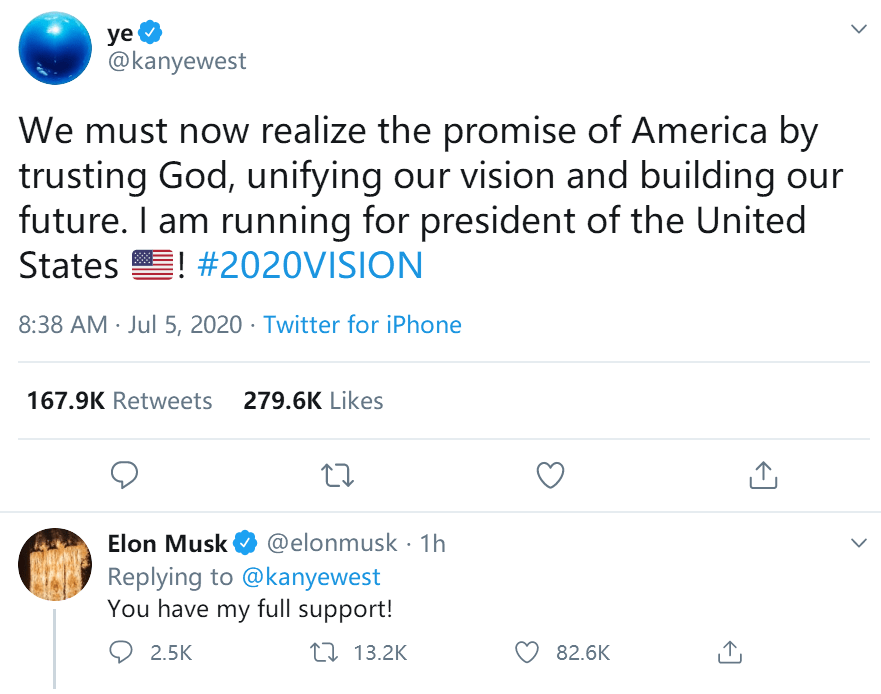Open Elon Musk's profile picture
Image resolution: width=881 pixels, height=694 pixels.
(55, 564)
